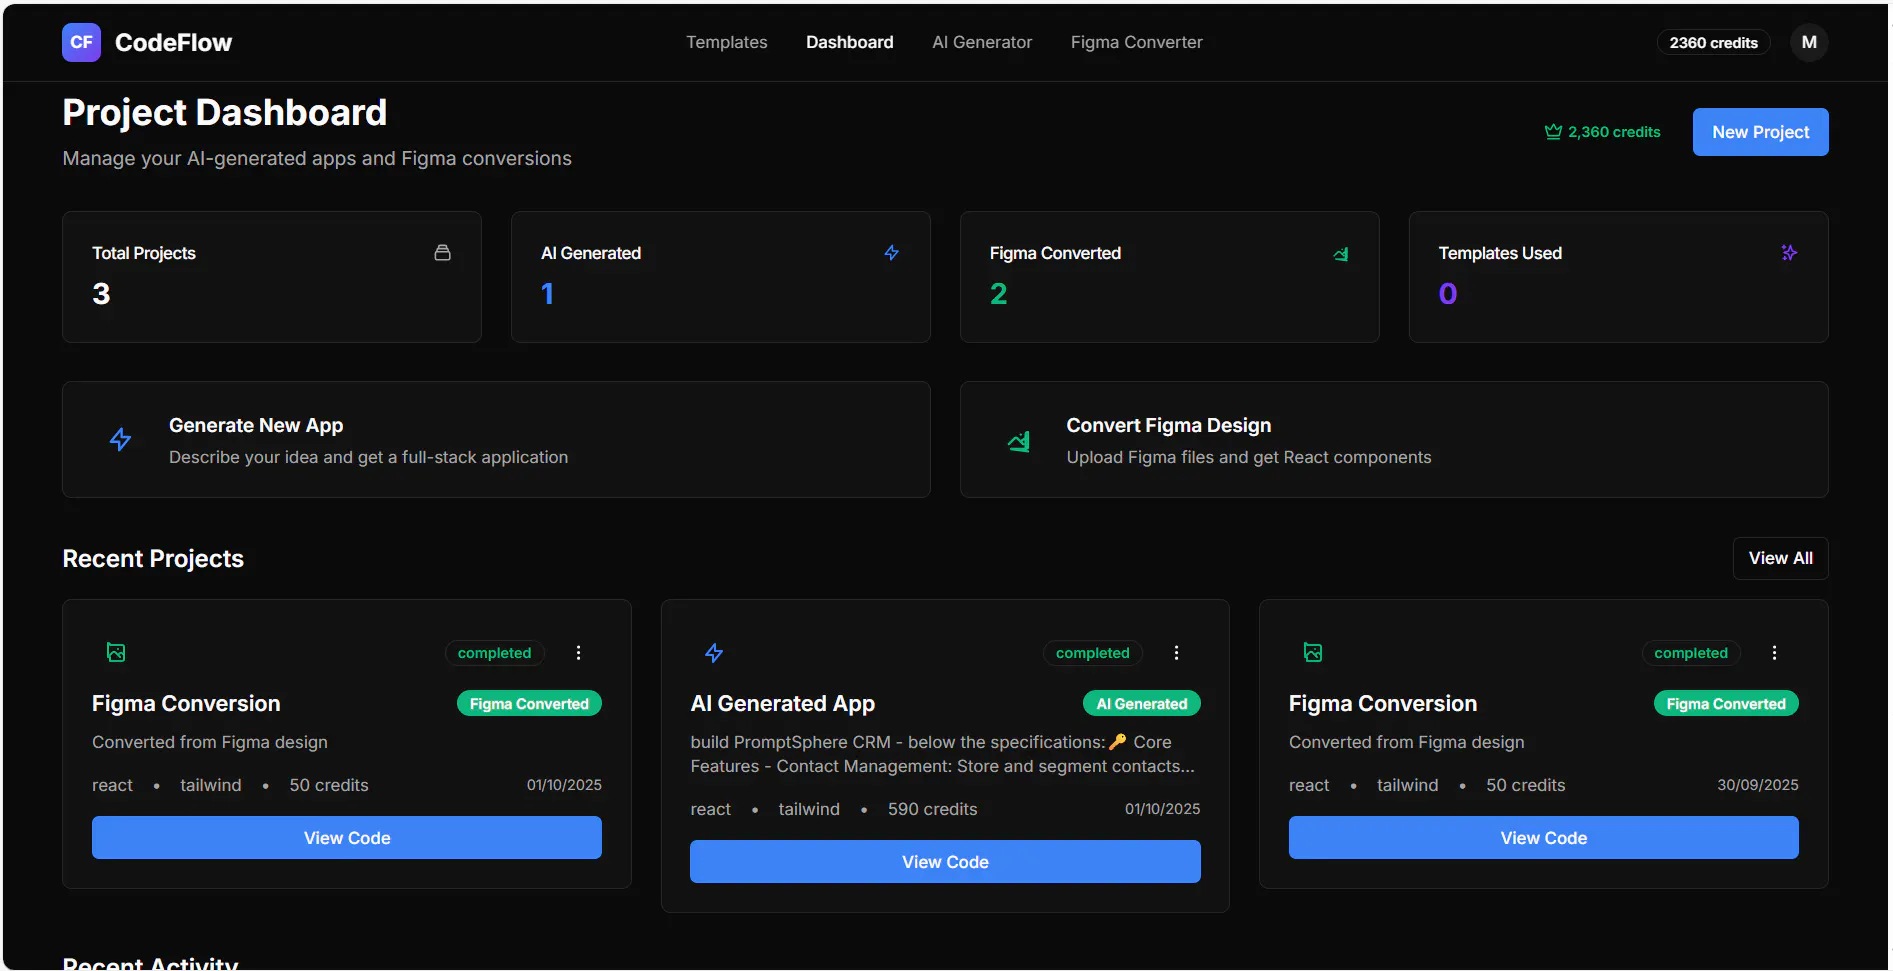Select the Generate New App card
Screen dimensions: 1893x971
point(496,440)
